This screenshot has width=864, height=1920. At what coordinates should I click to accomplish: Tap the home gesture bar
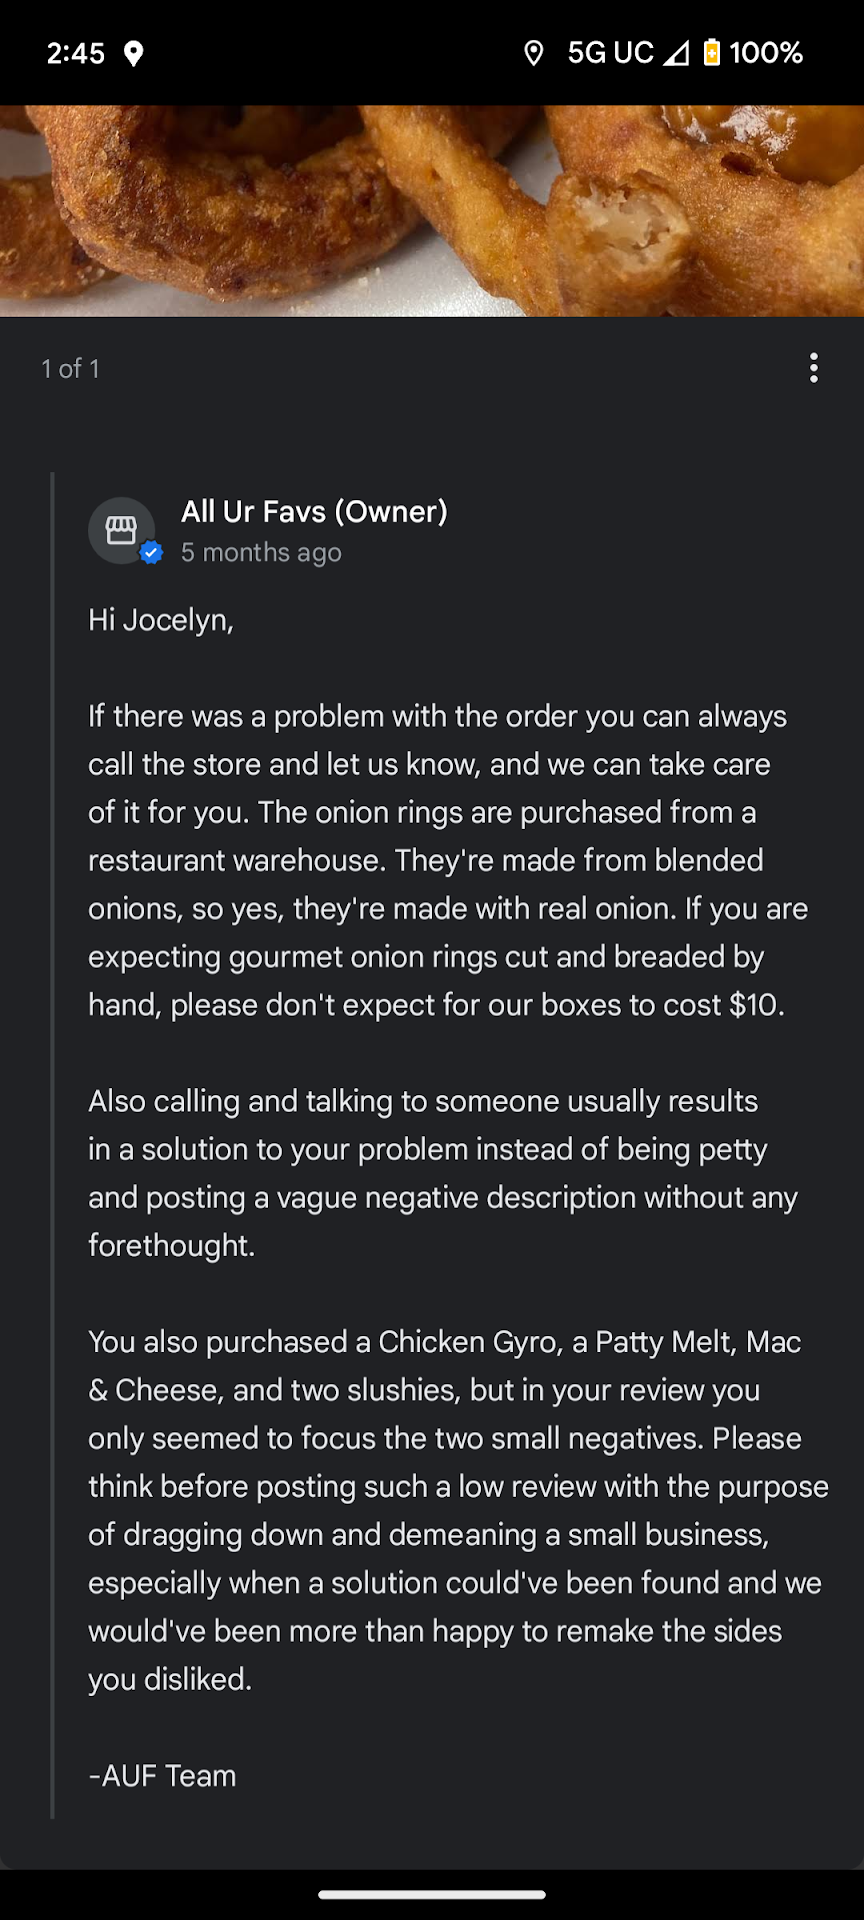pos(432,1894)
